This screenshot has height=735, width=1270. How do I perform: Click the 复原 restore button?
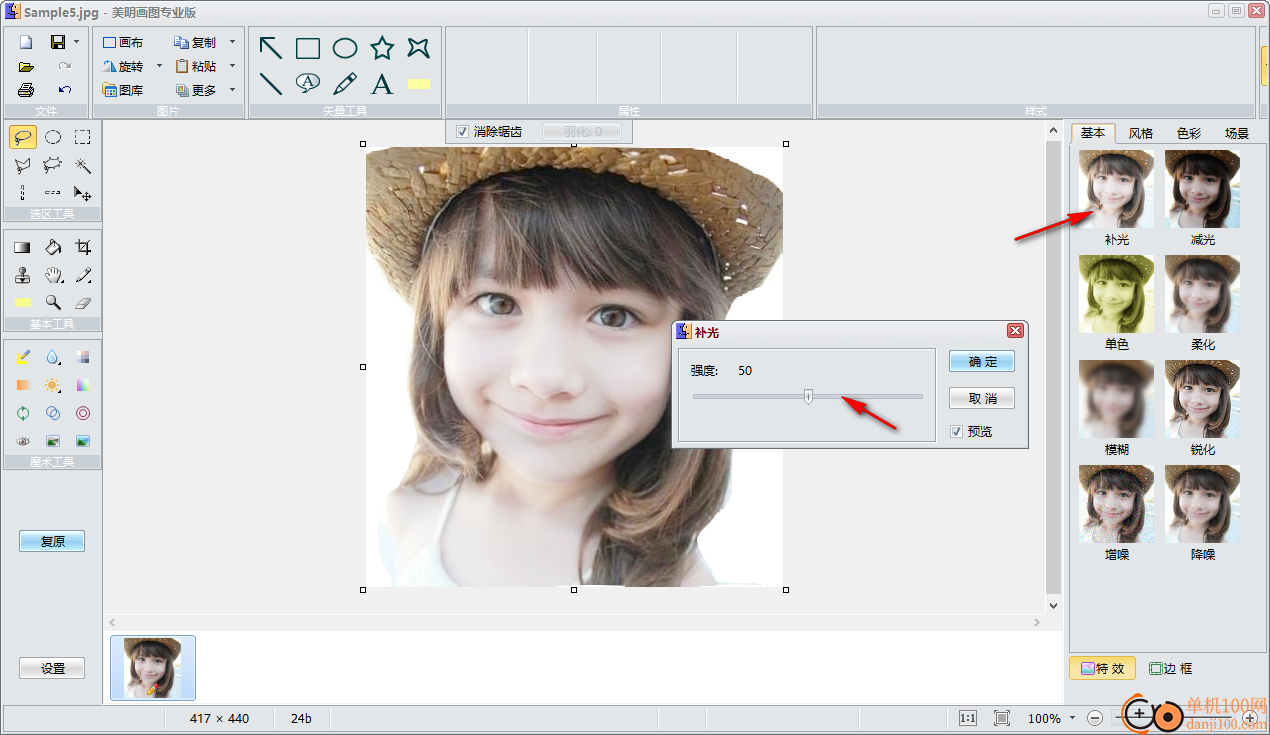52,541
